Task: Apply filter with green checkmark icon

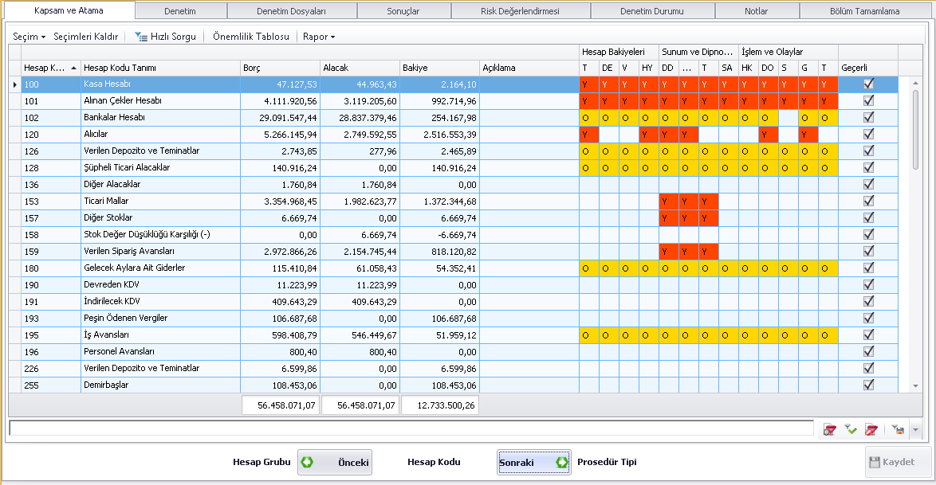Action: (850, 430)
